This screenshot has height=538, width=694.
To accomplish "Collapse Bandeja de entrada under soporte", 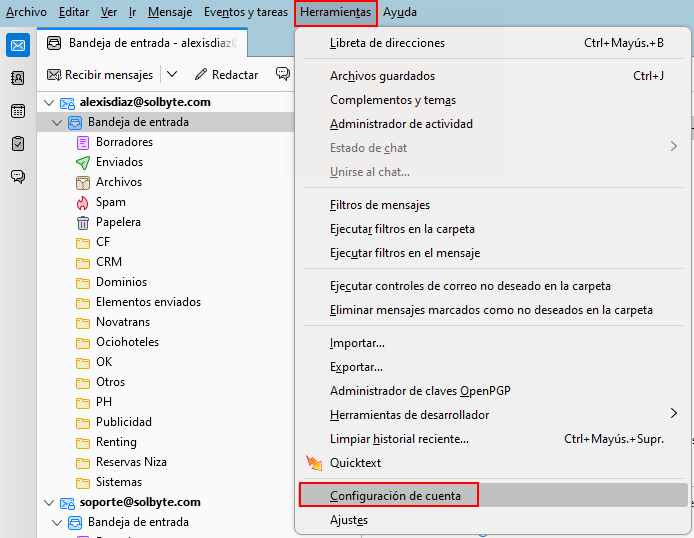I will 57,523.
